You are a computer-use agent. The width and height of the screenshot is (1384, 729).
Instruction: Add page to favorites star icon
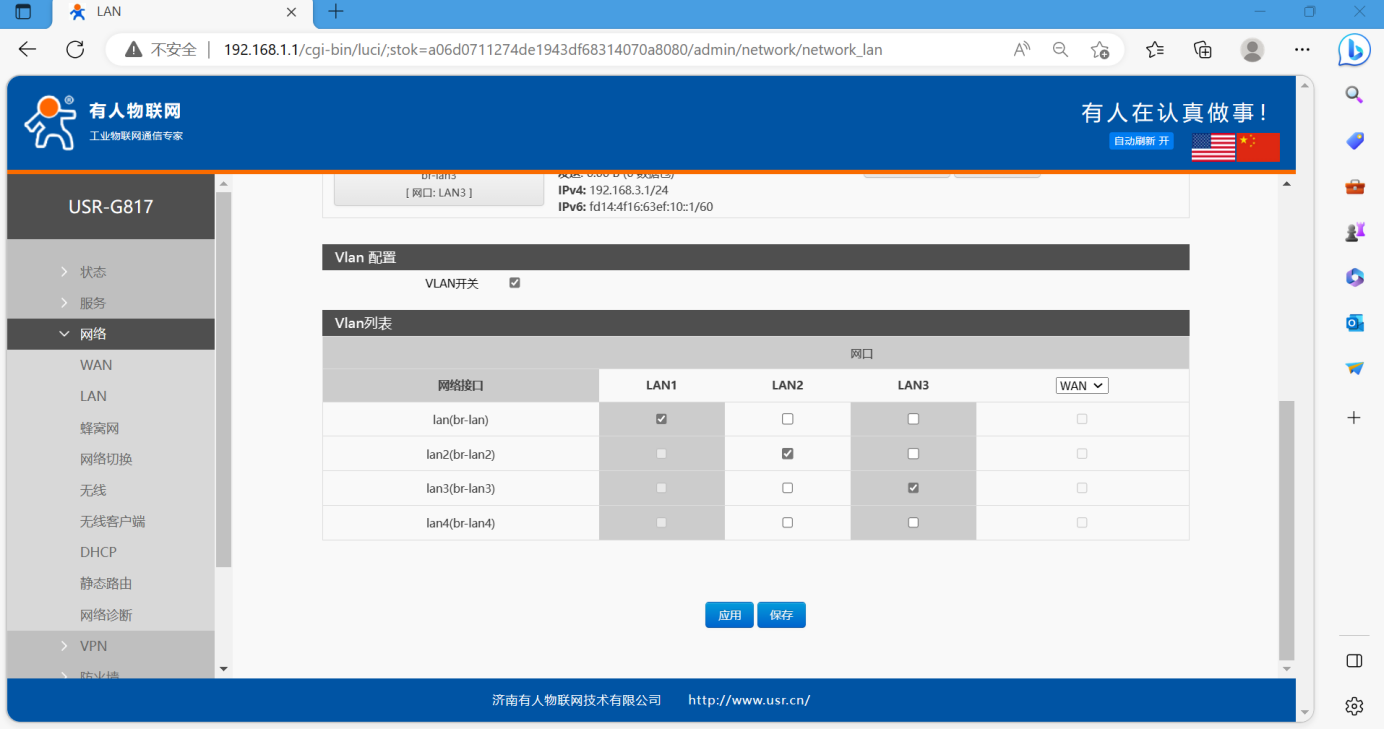1100,50
